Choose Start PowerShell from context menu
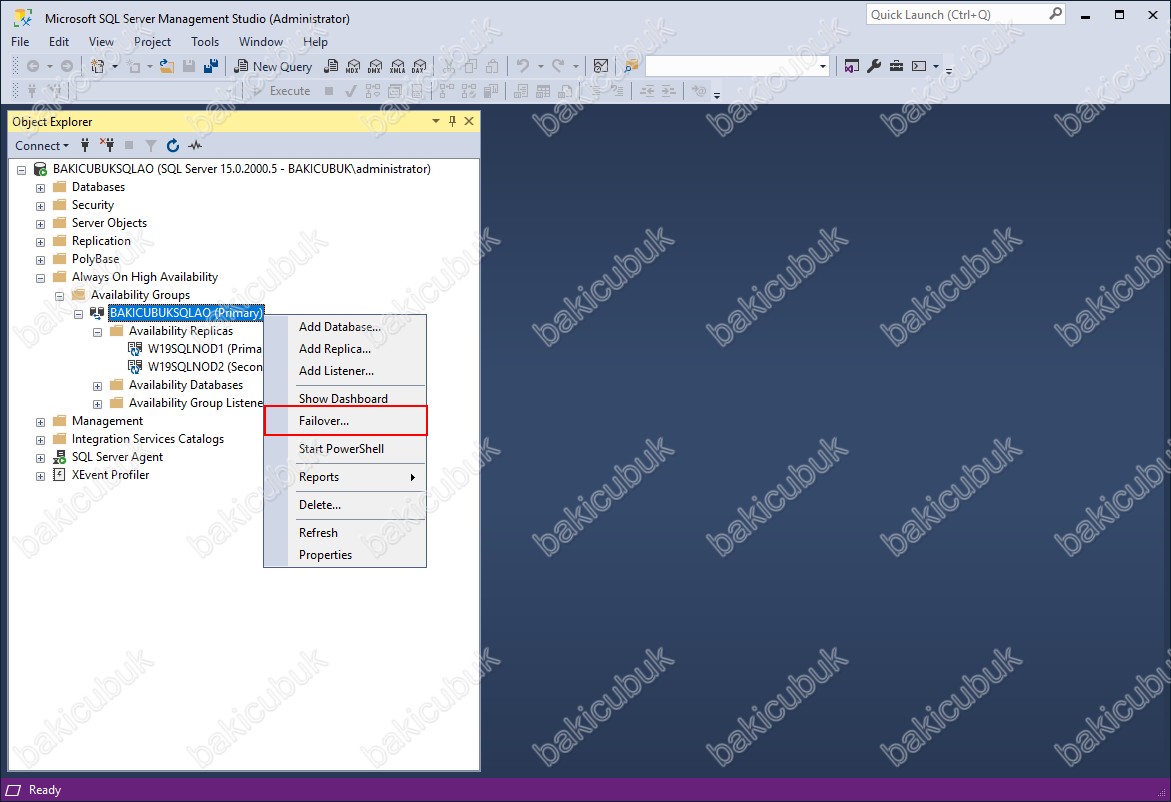Screen dimensions: 1171x802 coord(345,449)
